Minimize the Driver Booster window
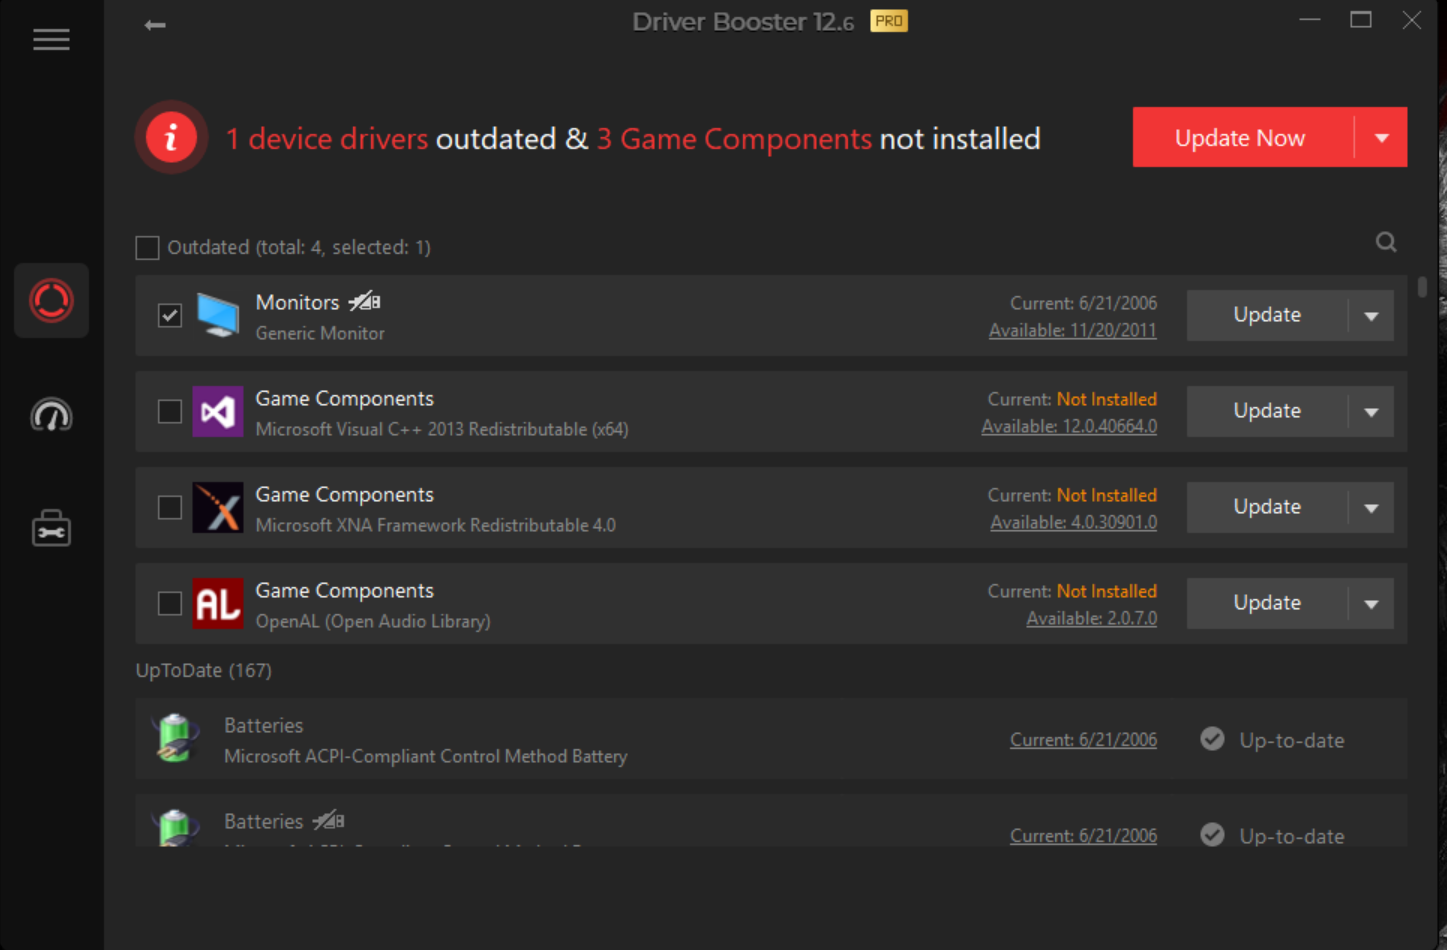The width and height of the screenshot is (1447, 950). point(1310,20)
